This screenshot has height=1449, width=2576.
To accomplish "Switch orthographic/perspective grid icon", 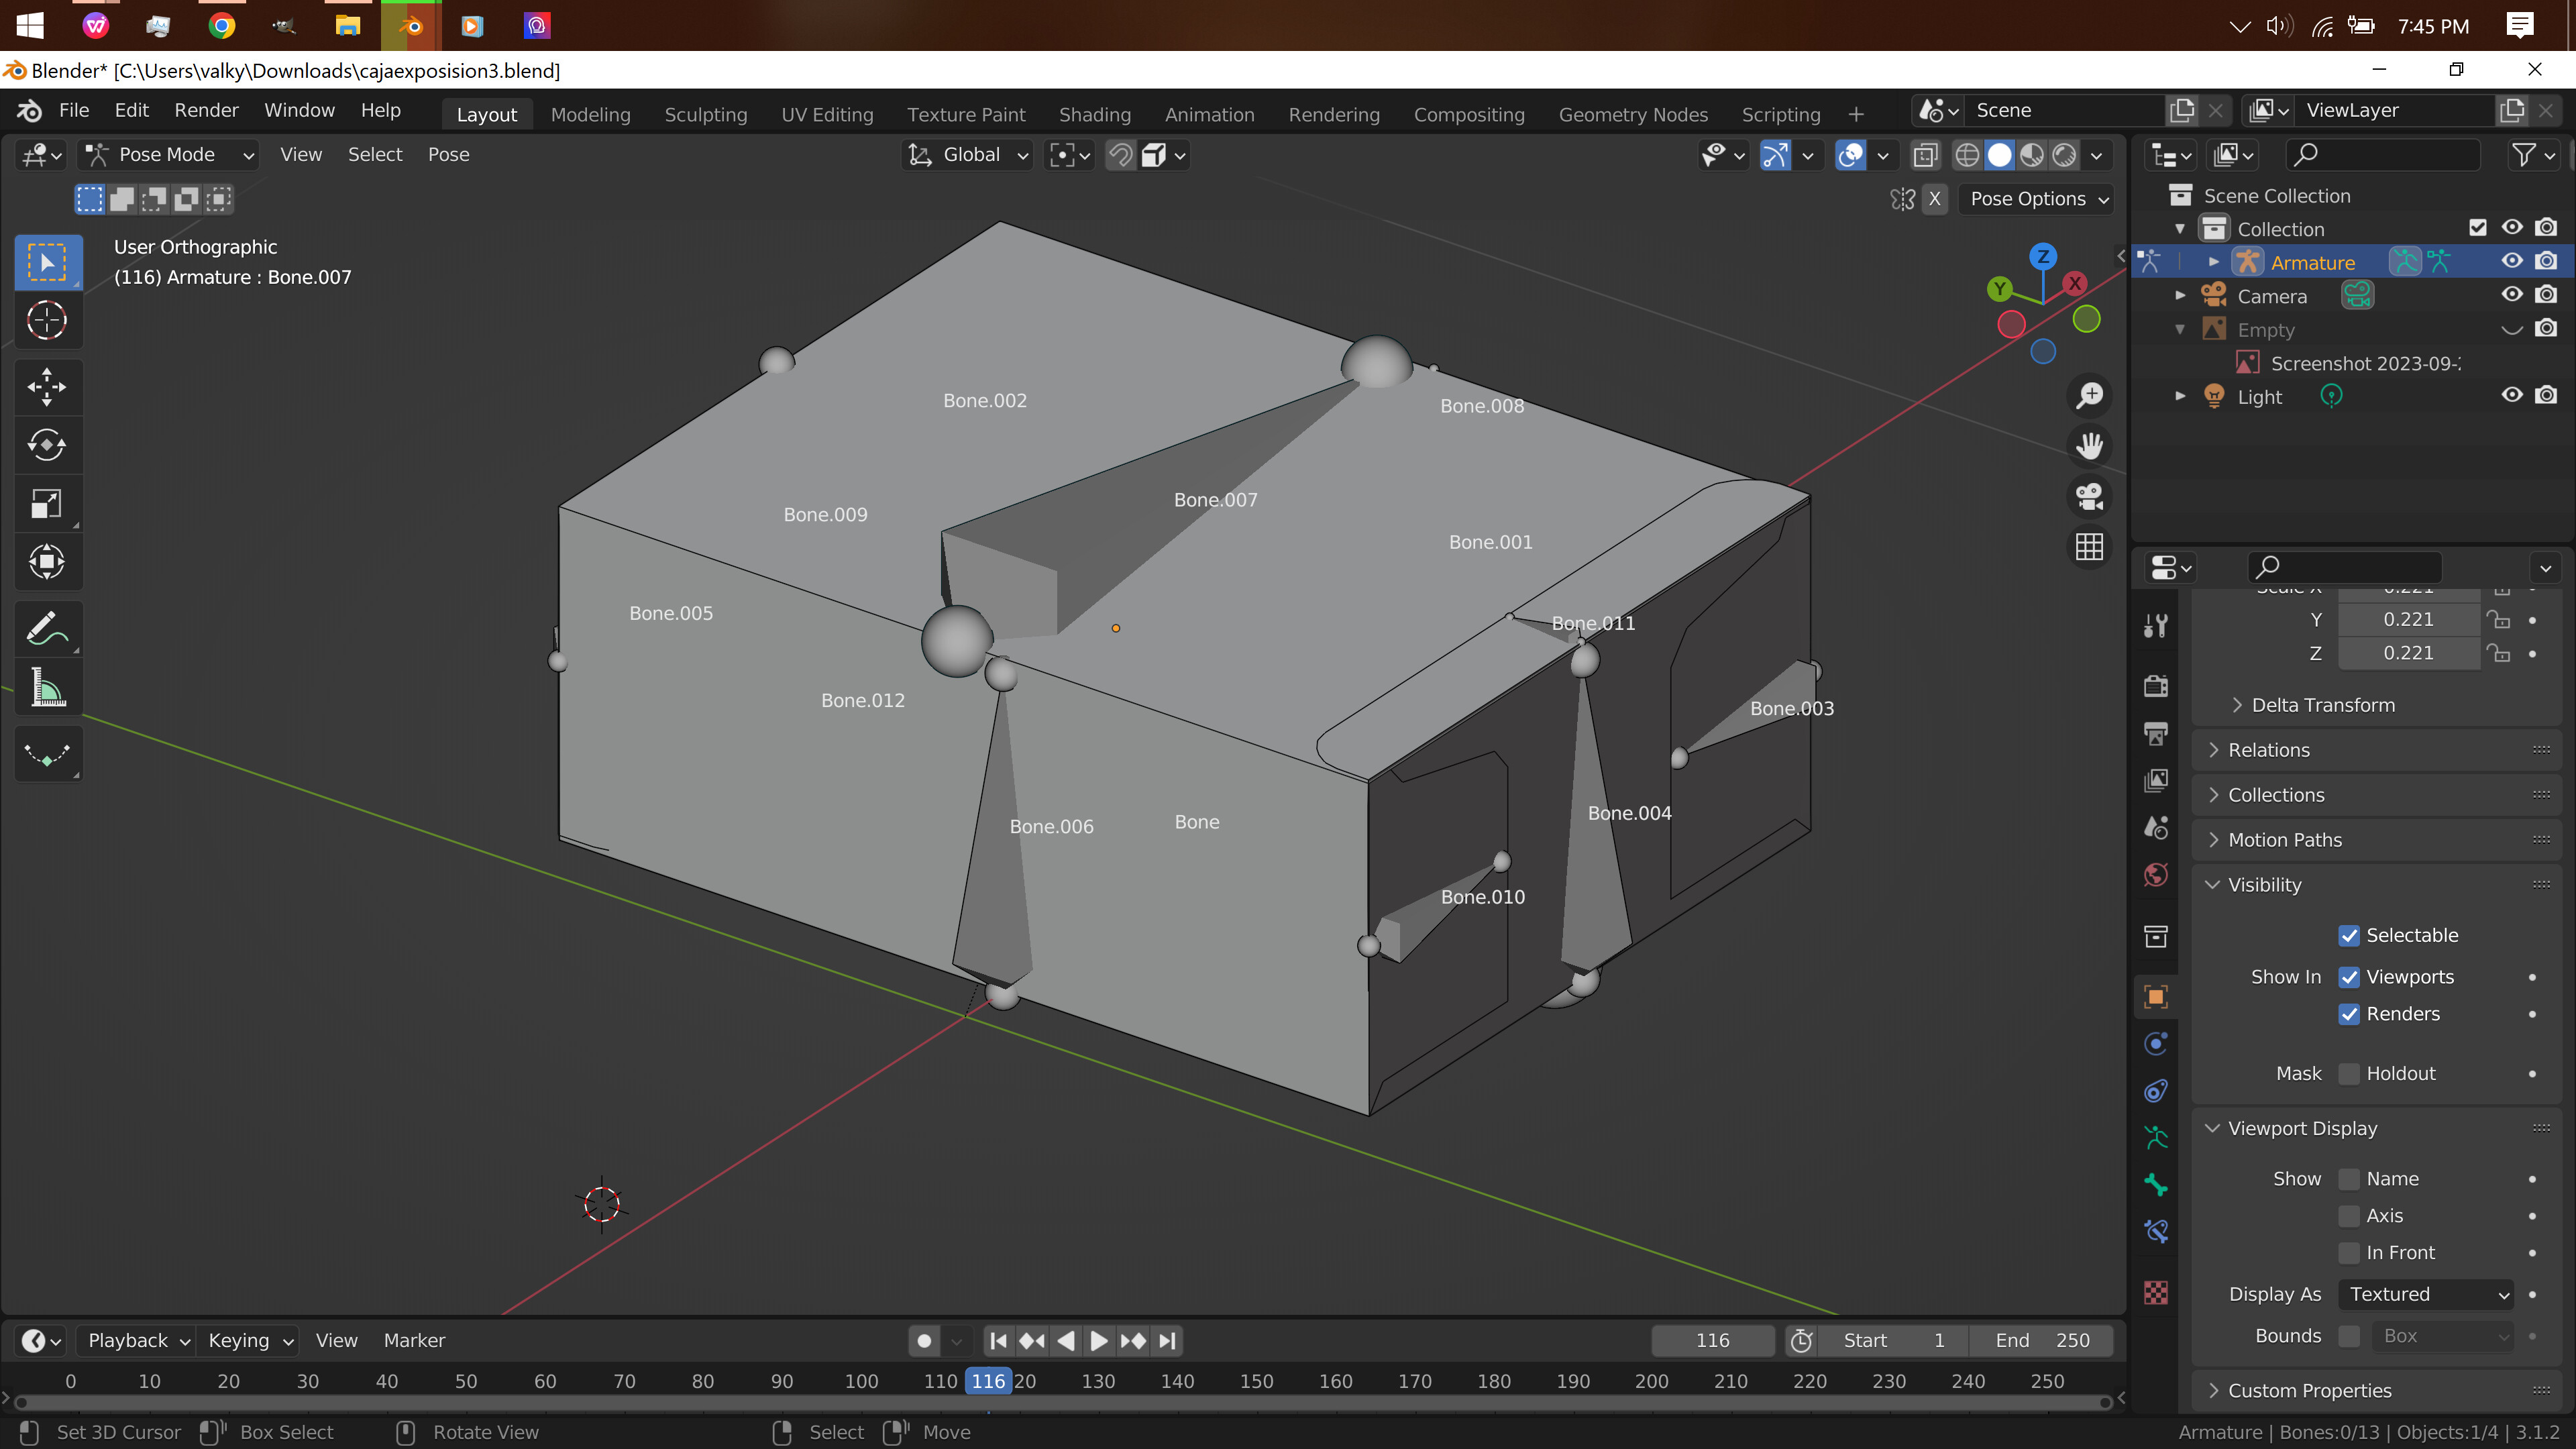I will click(x=2089, y=547).
